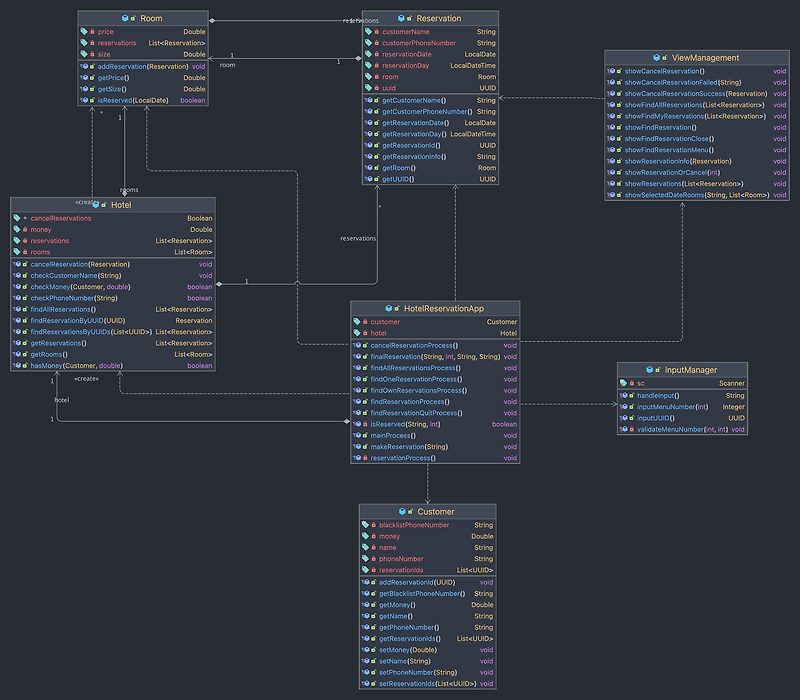Select the cancelReservation(Reservation) method in Hotel
800x700 pixels.
click(x=113, y=264)
